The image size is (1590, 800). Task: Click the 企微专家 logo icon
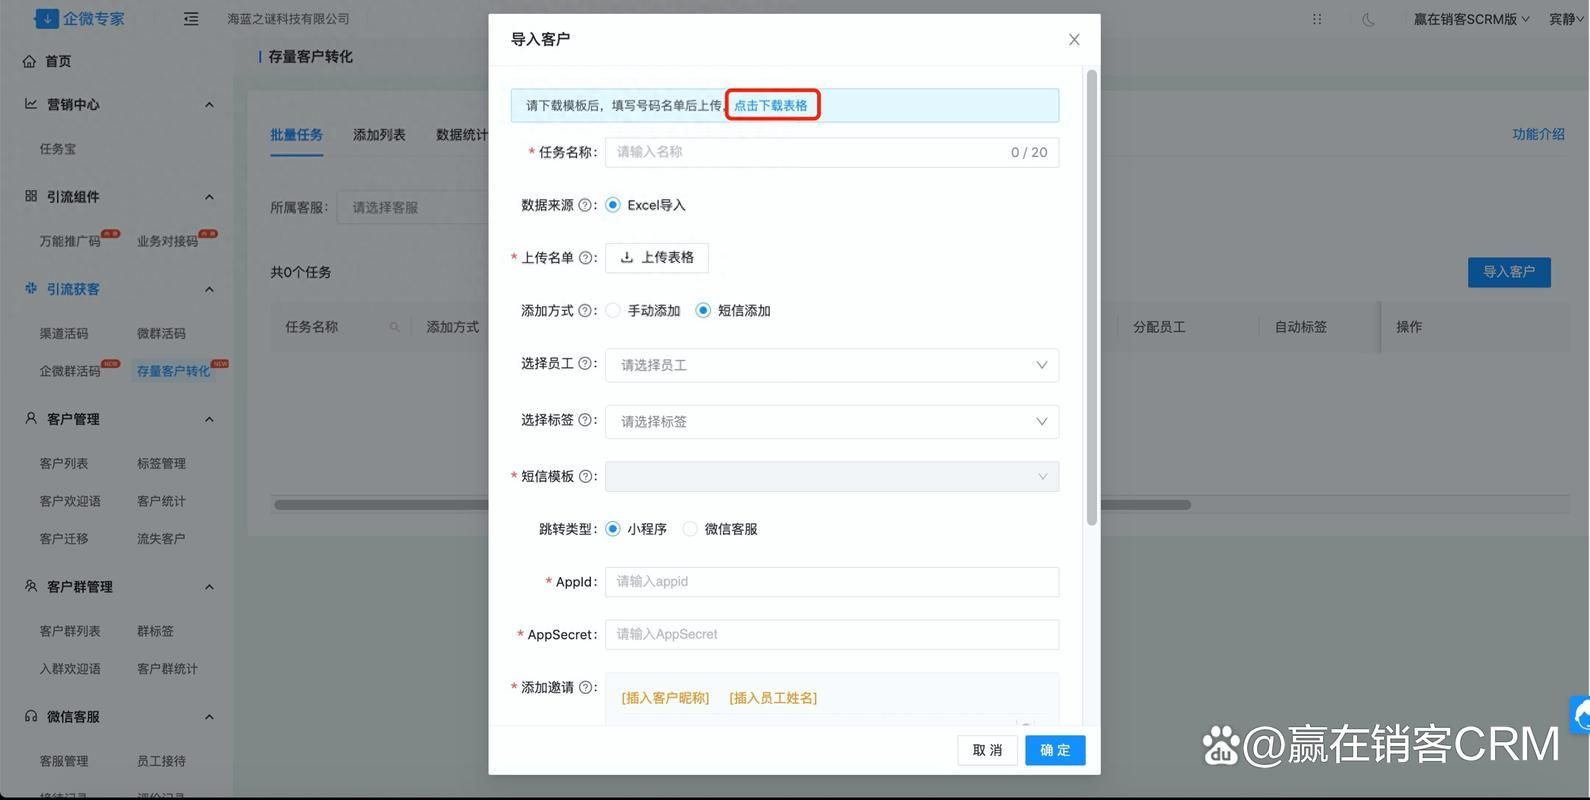point(46,18)
